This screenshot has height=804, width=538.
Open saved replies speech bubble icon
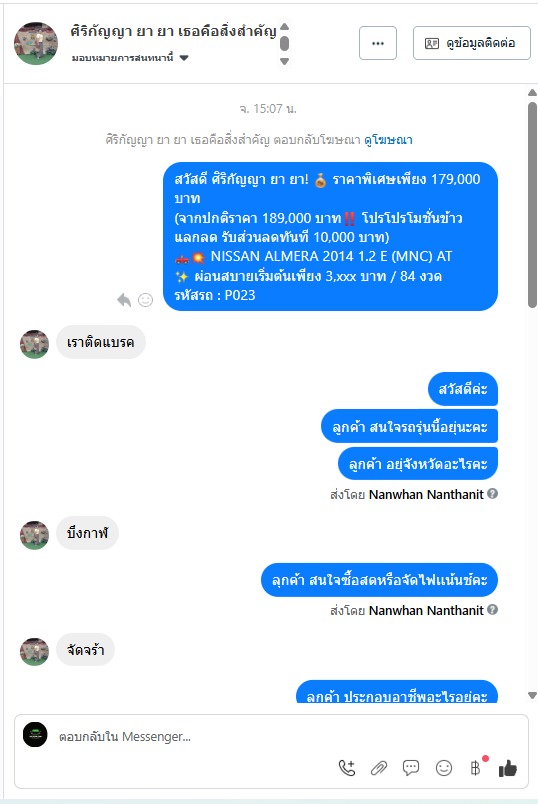coord(411,768)
